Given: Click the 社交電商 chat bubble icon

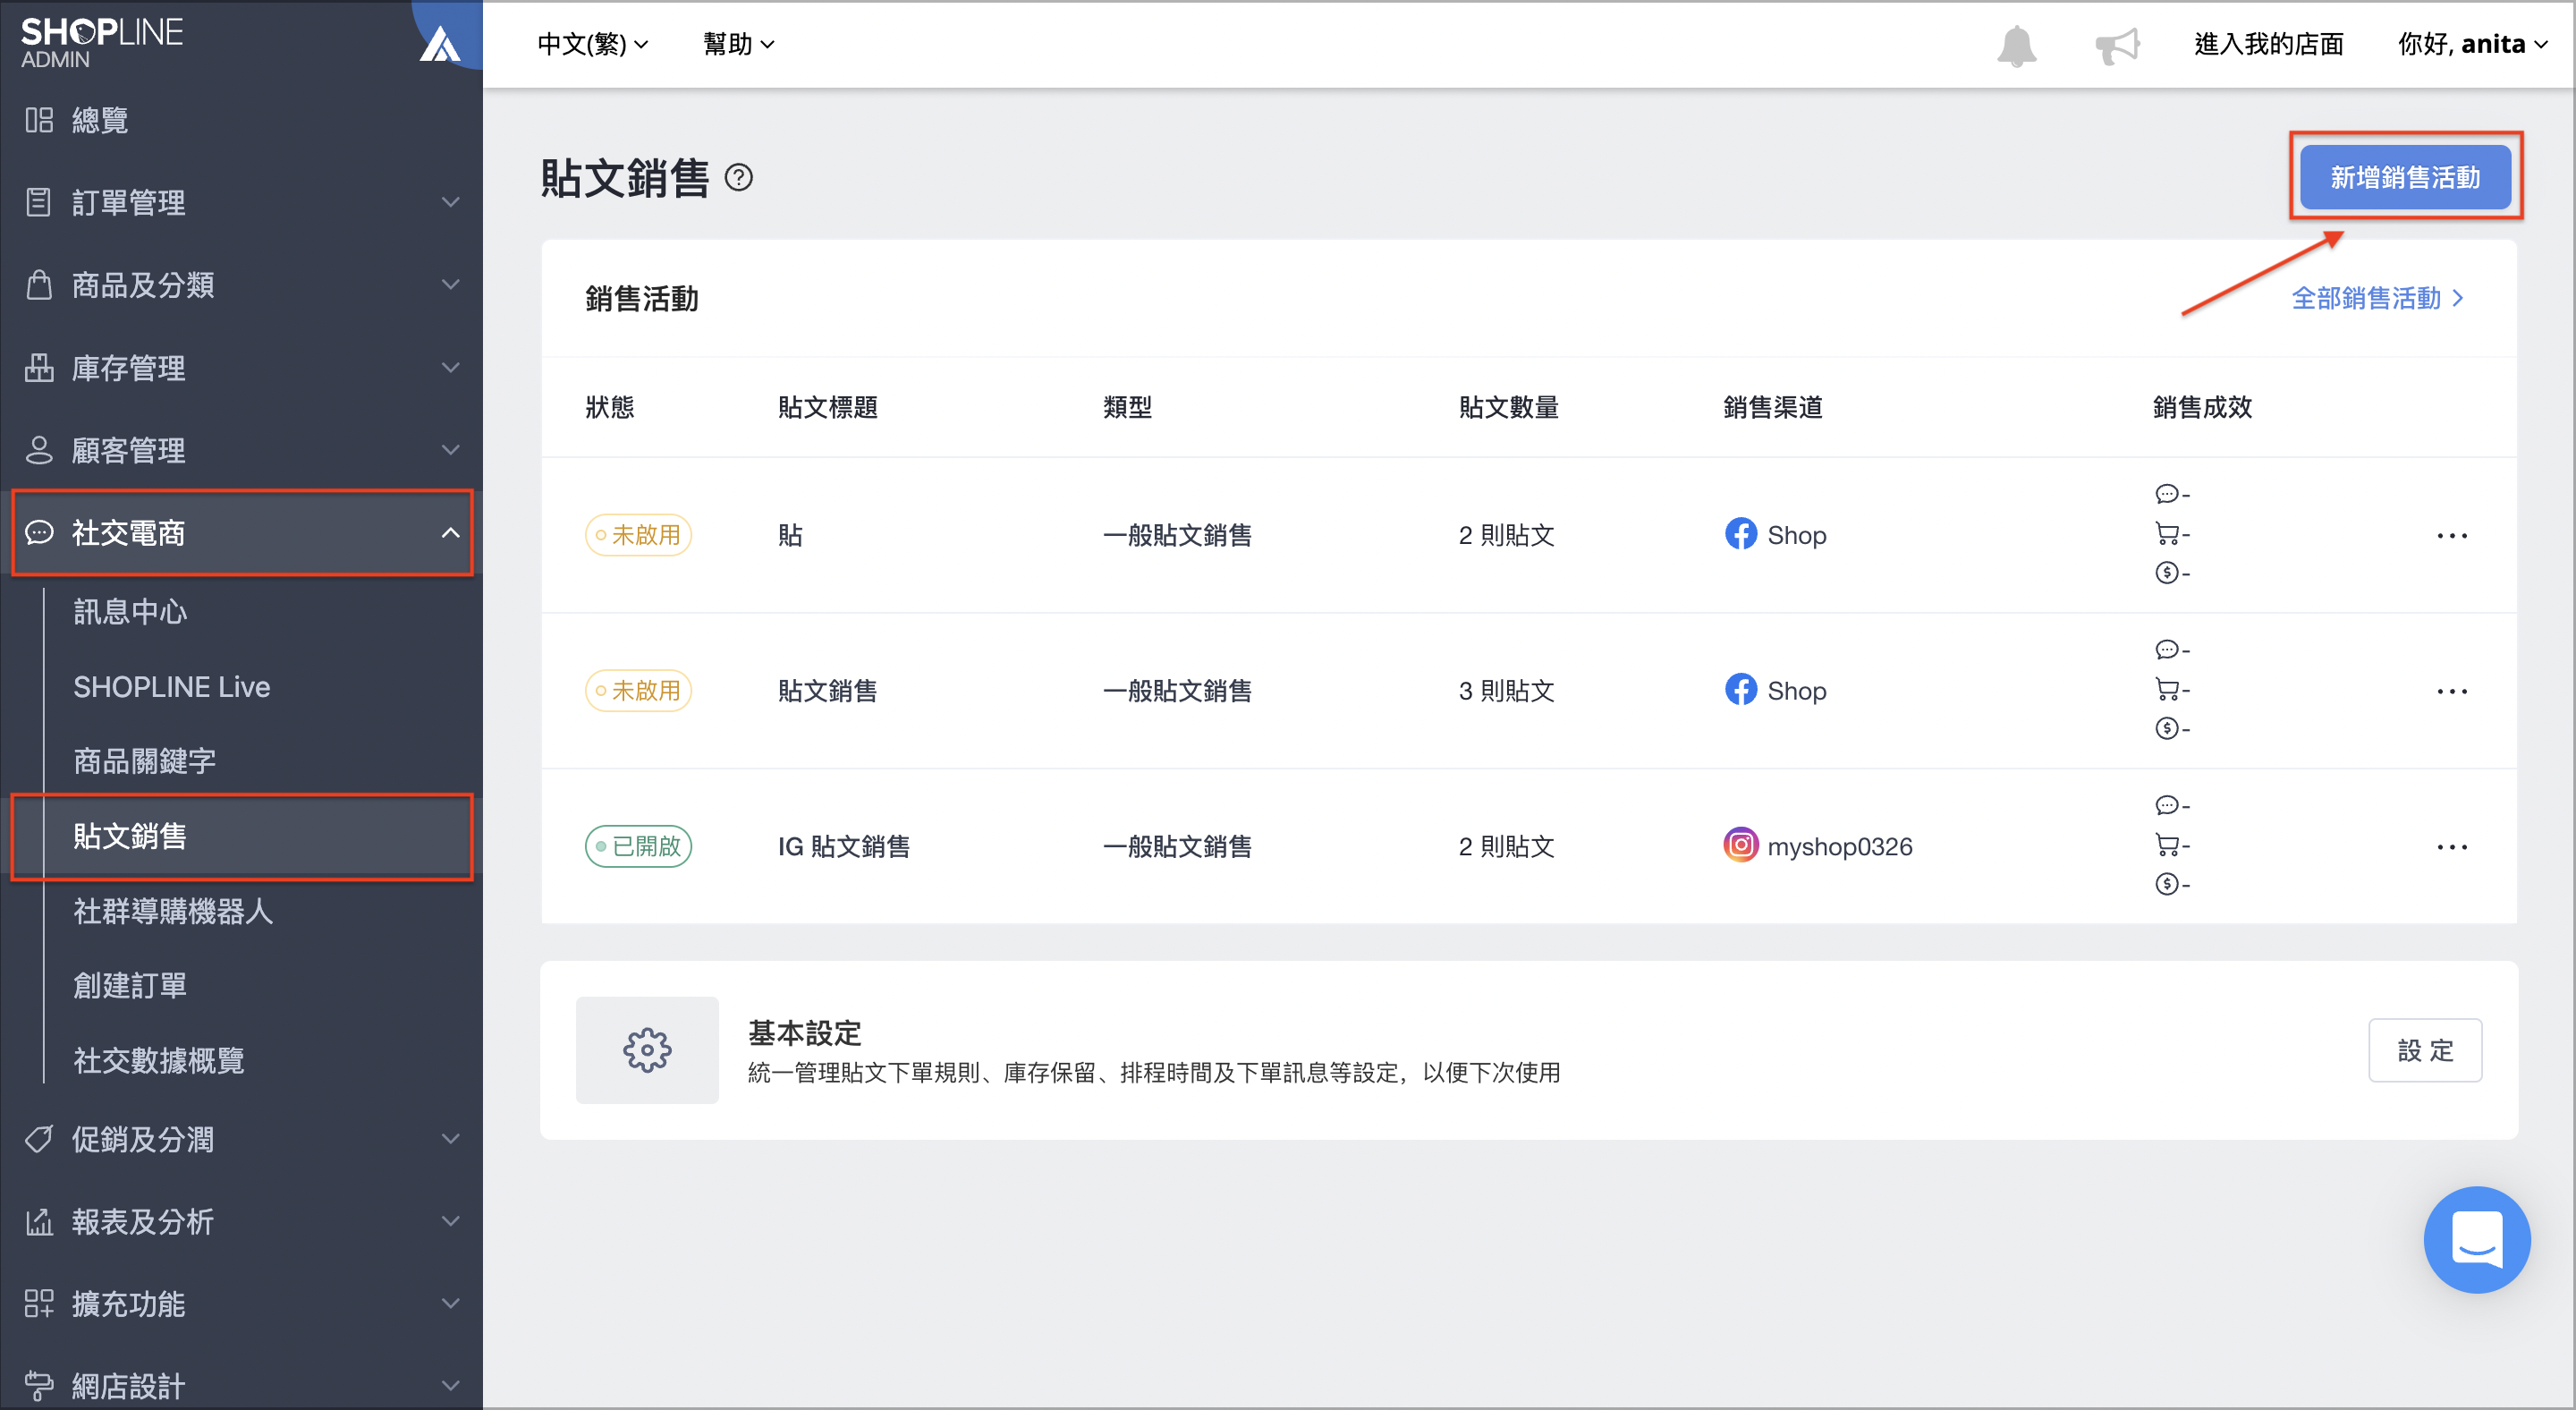Looking at the screenshot, I should (x=39, y=533).
